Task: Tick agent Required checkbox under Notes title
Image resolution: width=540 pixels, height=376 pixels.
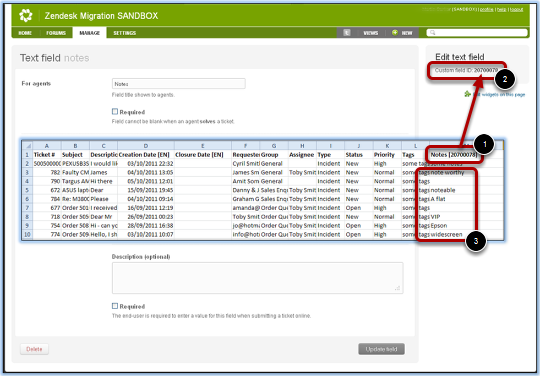Action: point(115,111)
